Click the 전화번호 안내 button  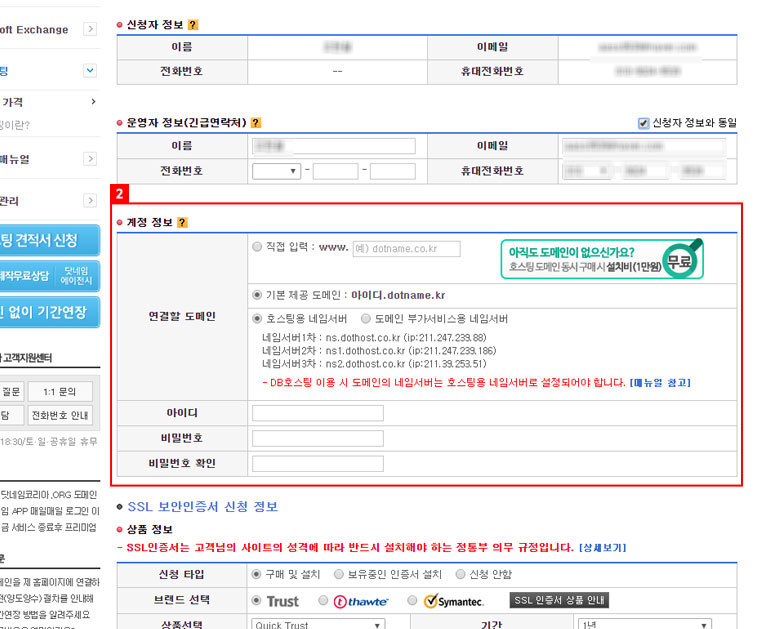pos(60,416)
